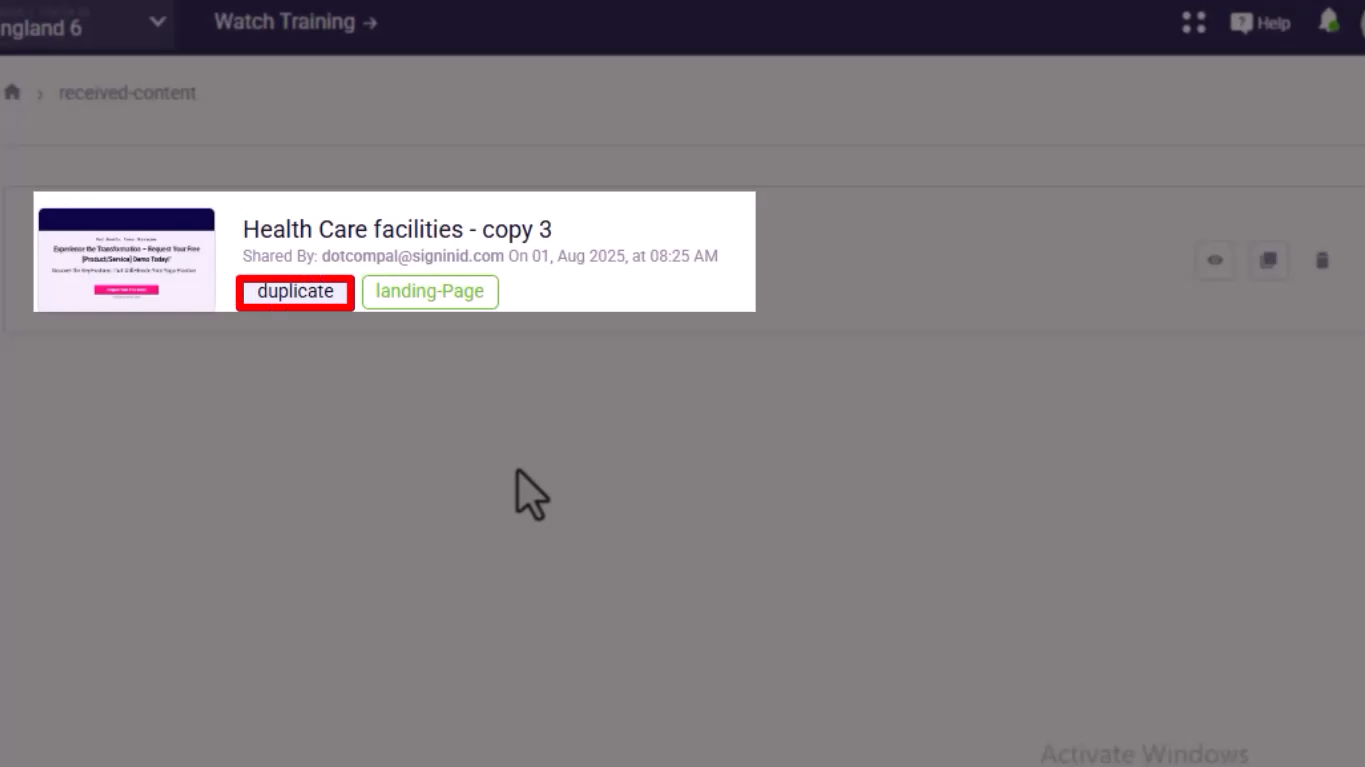Screen dimensions: 1365x767
Task: Delete Health Care facilities with trash icon
Action: tap(1322, 260)
